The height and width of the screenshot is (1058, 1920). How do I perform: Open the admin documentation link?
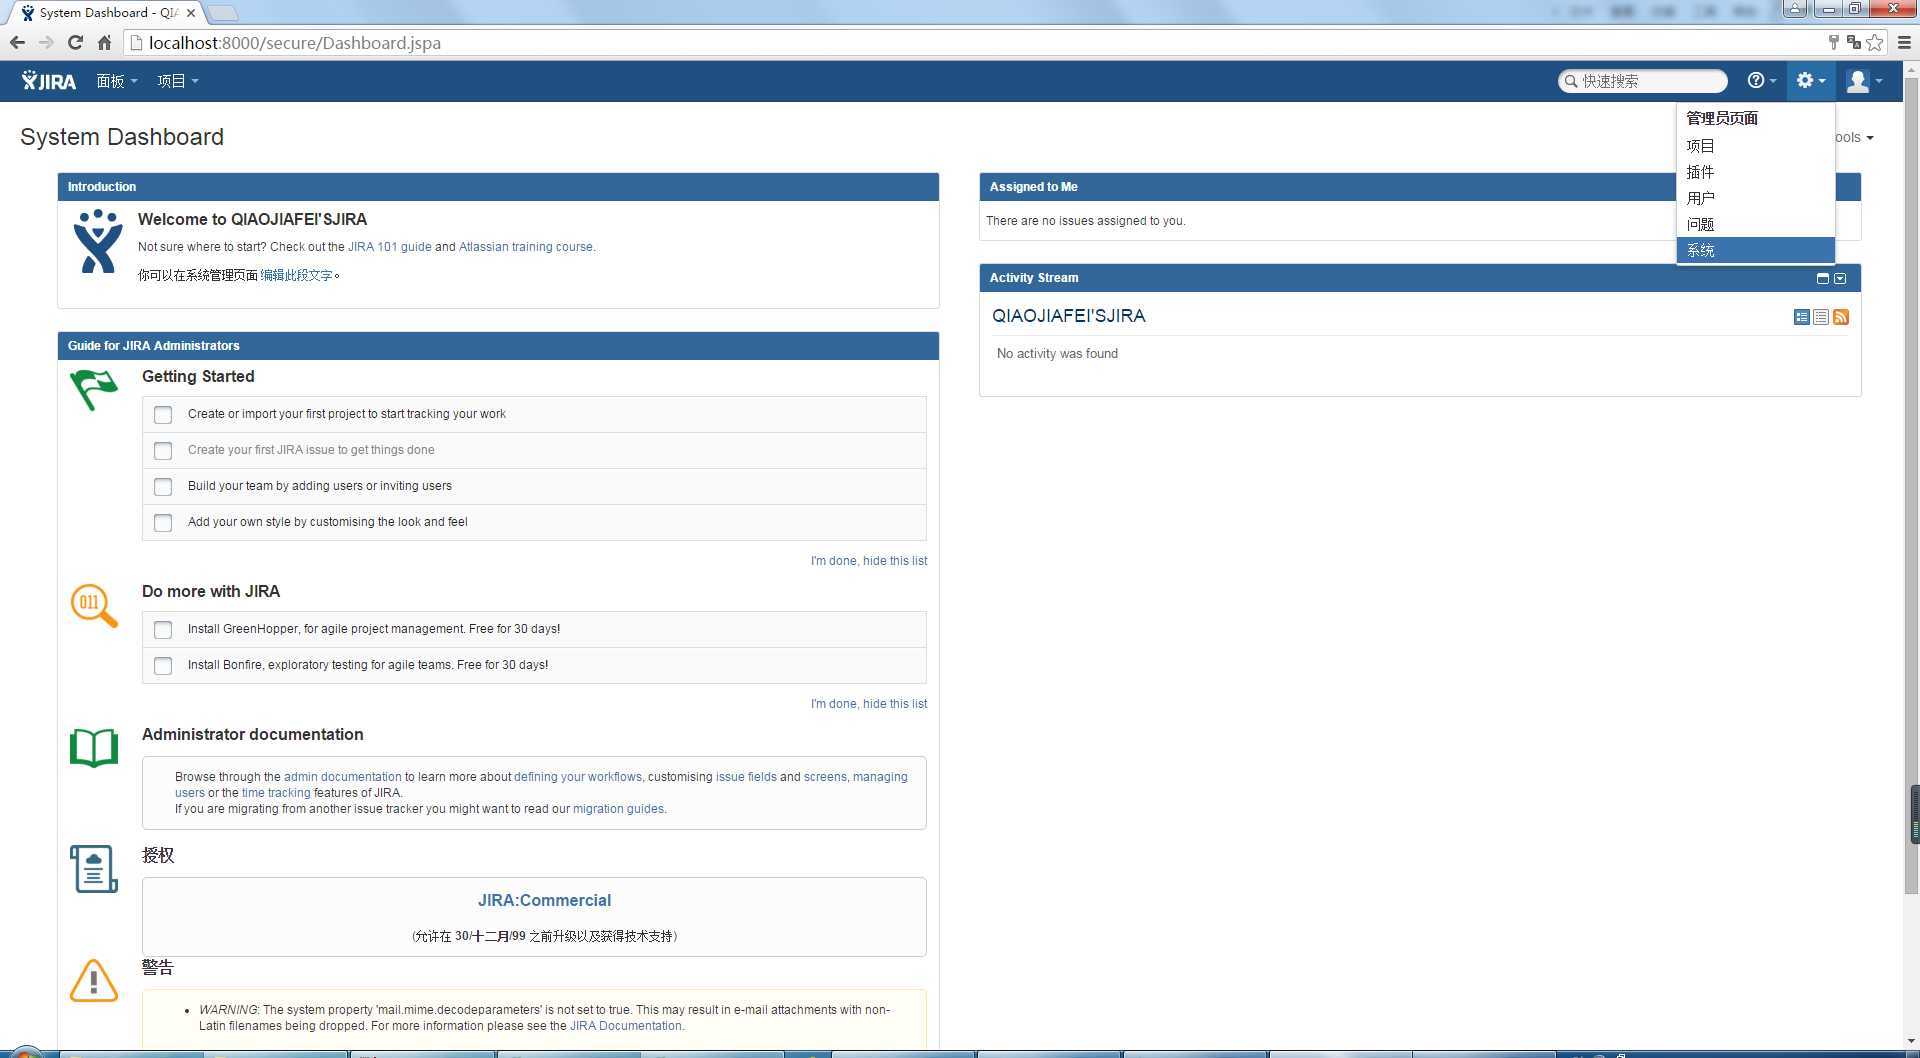tap(342, 777)
